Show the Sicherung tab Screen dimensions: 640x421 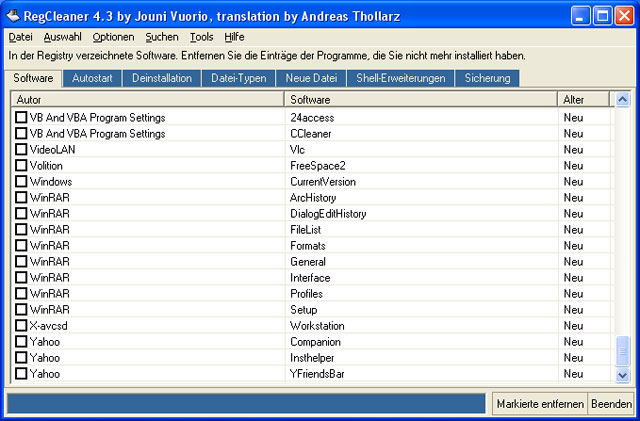click(488, 78)
